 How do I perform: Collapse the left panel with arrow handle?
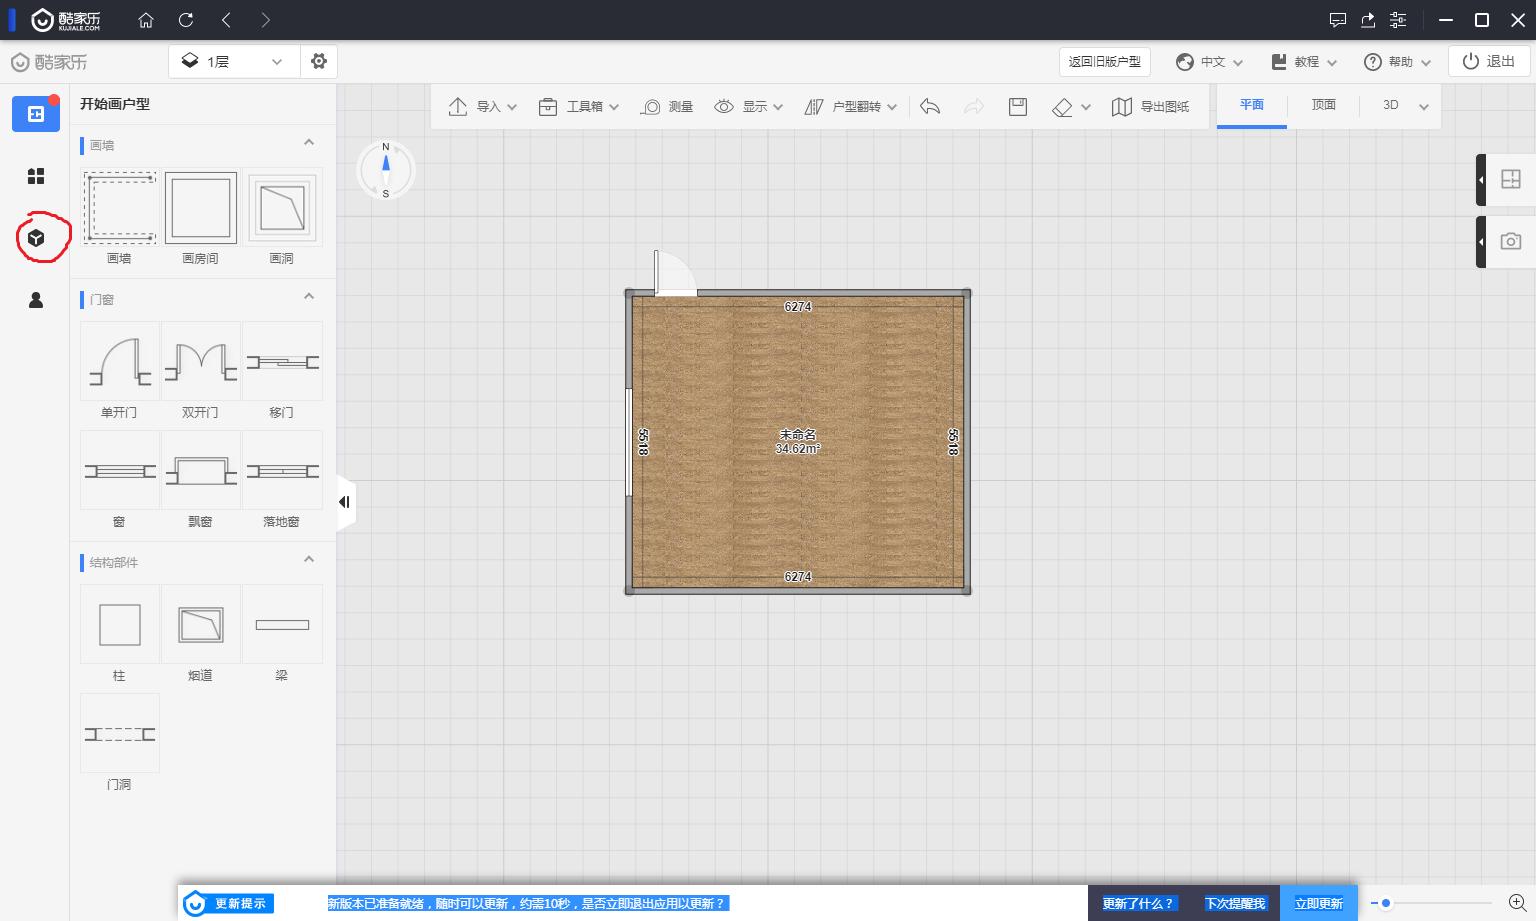[x=344, y=502]
